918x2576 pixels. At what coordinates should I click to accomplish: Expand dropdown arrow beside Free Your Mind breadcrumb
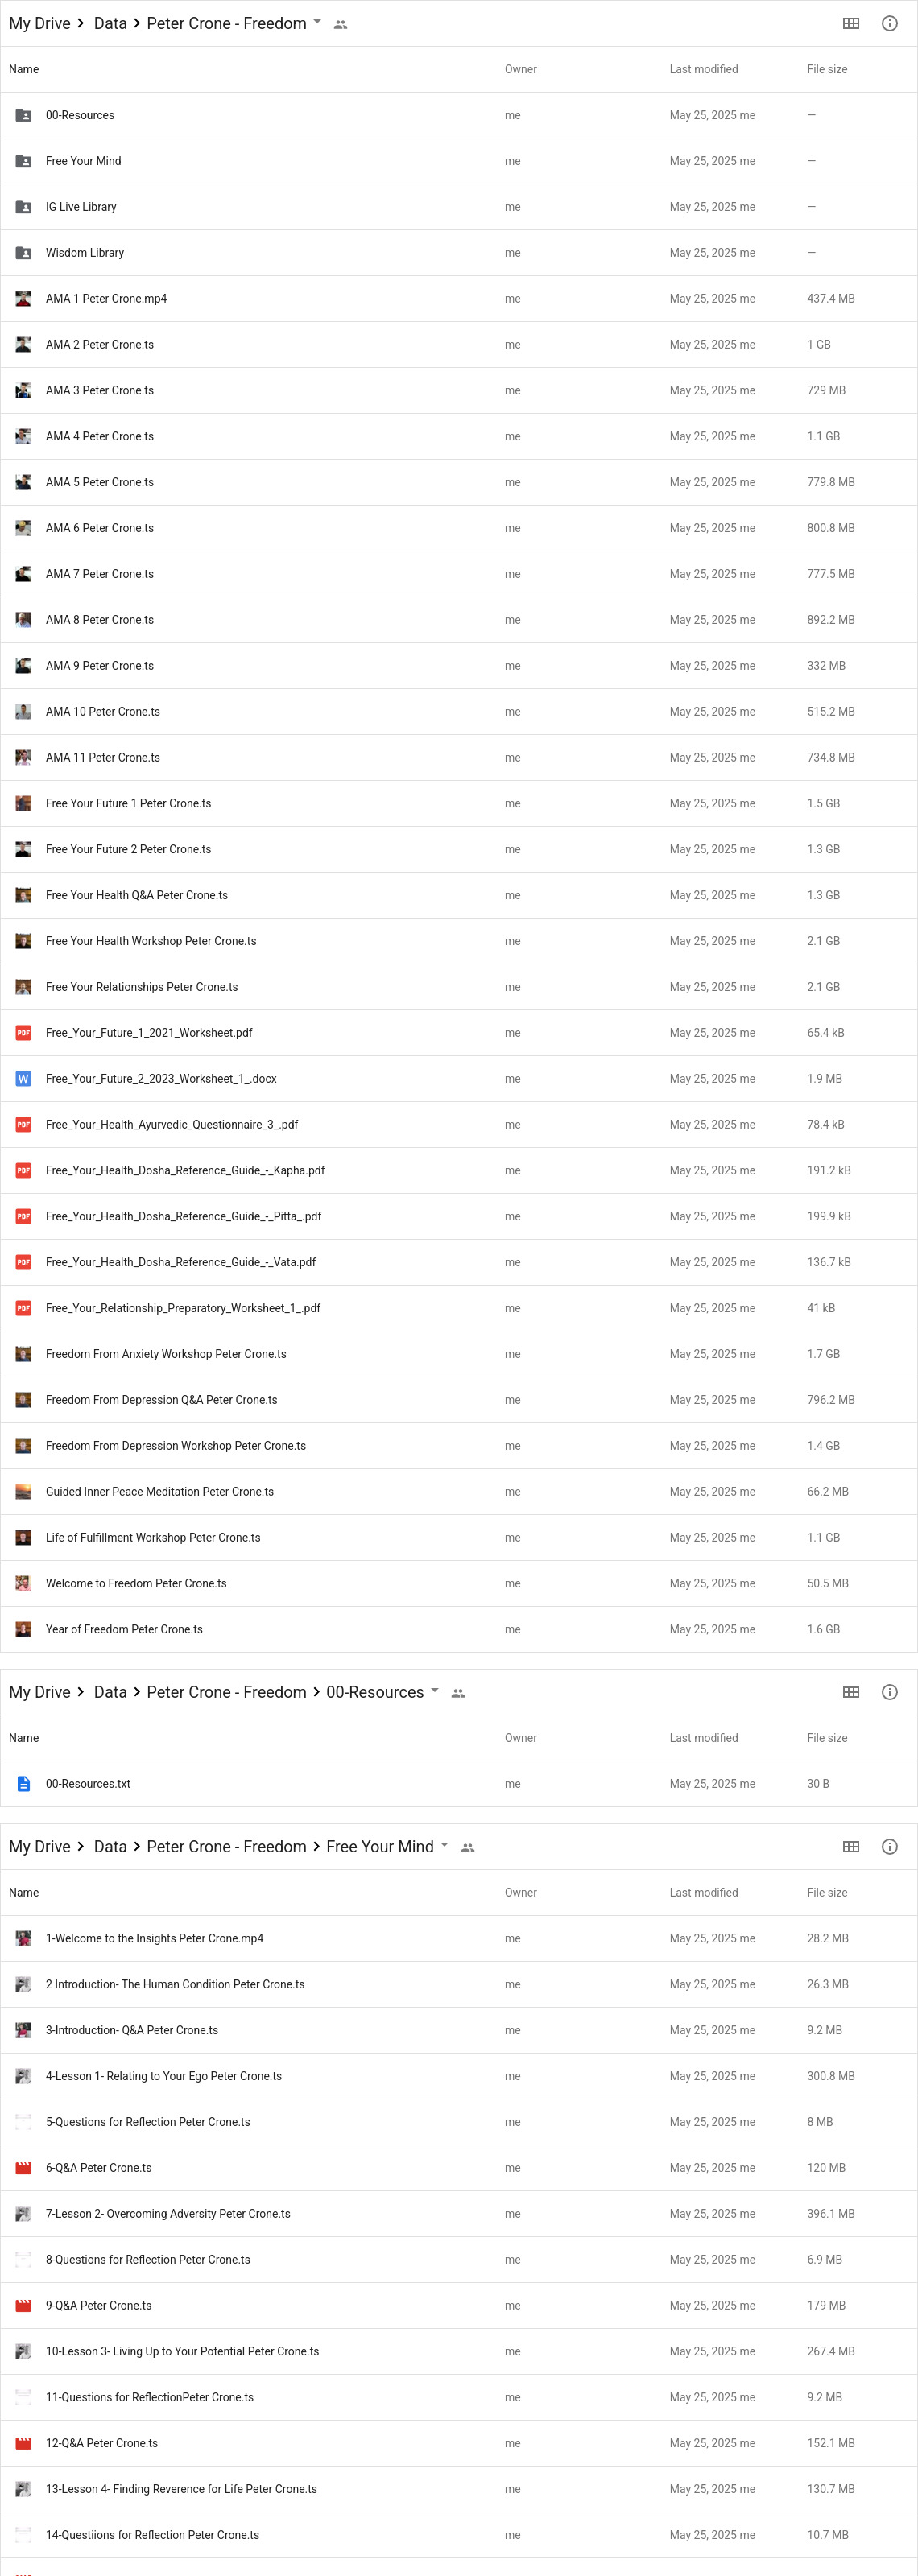445,1846
